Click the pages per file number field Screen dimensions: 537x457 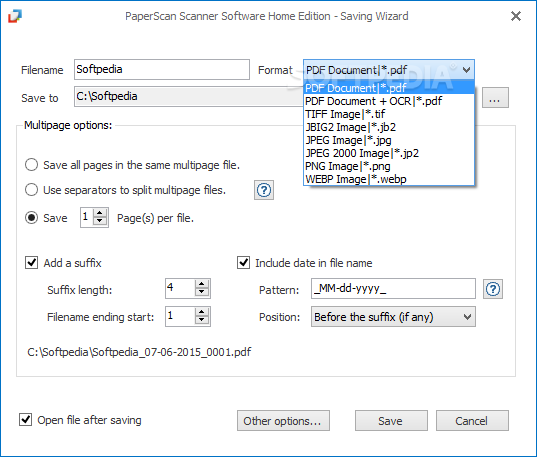[x=87, y=217]
